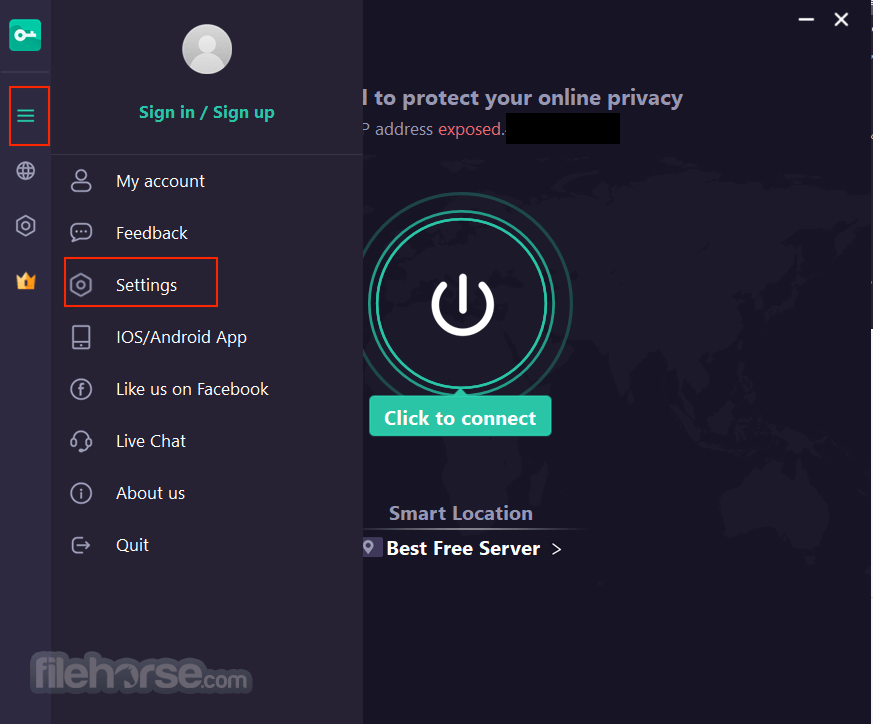Click the green key app logo
The image size is (873, 724).
point(25,35)
